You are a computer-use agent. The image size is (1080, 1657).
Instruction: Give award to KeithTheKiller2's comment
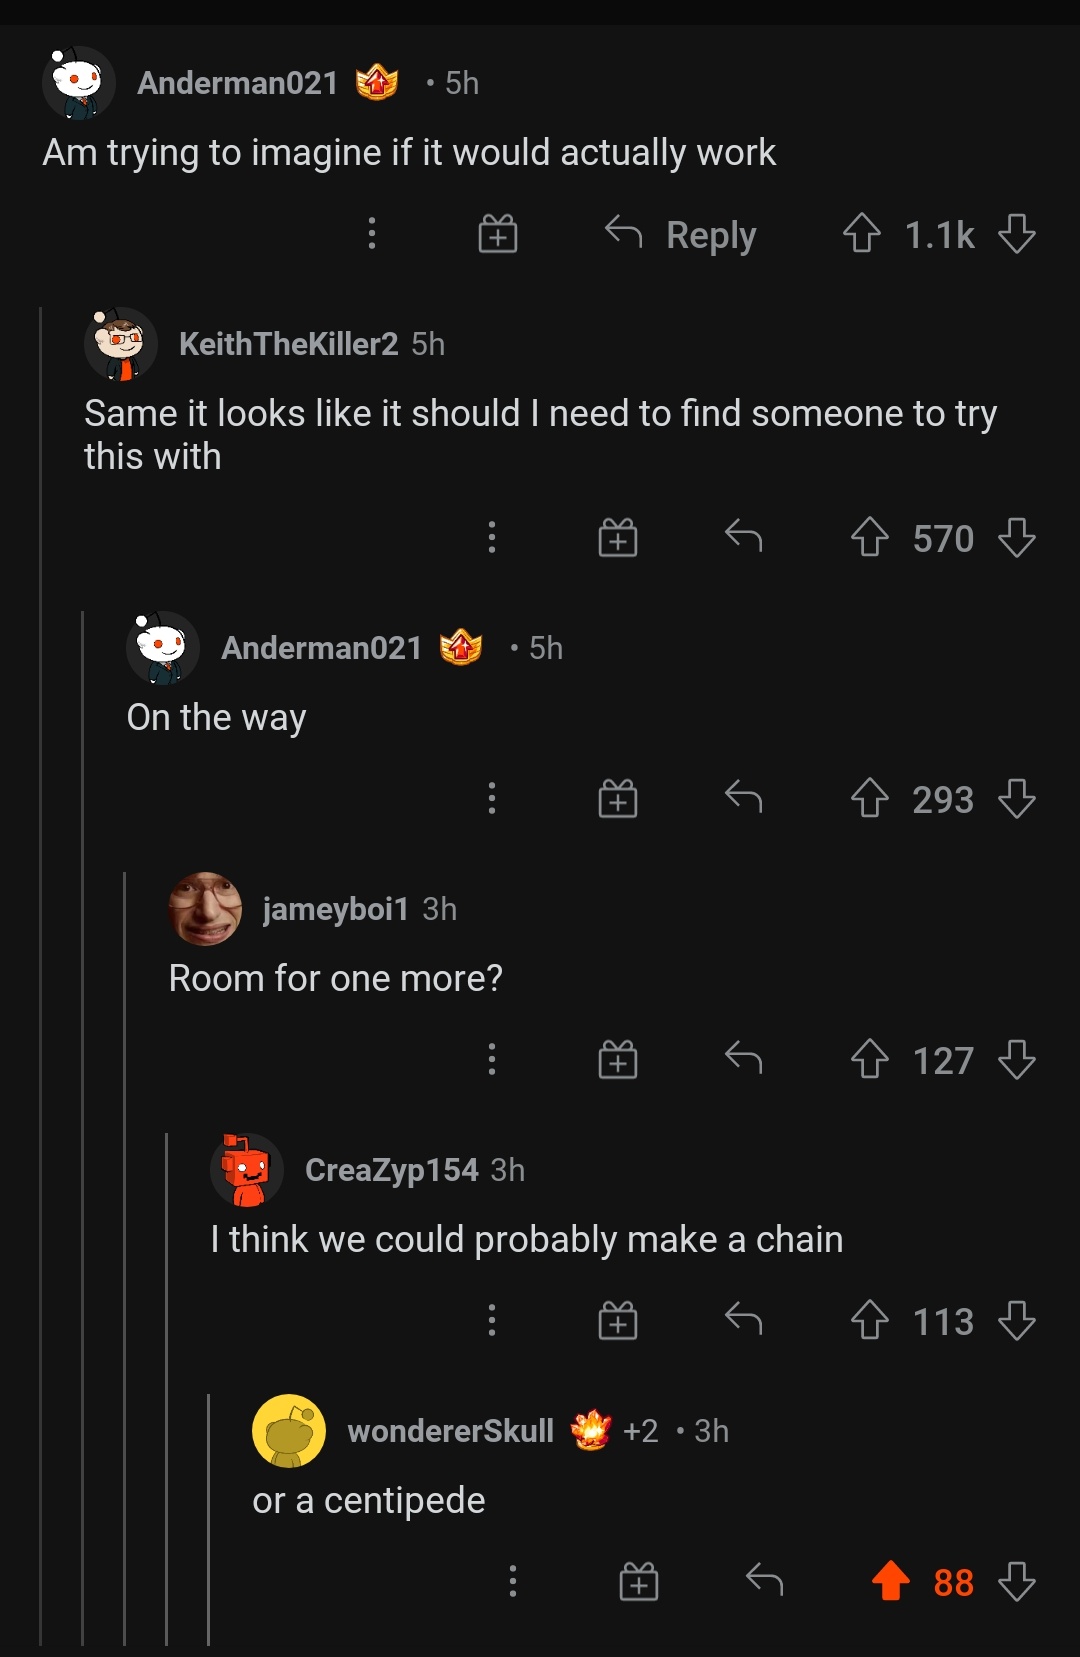tap(618, 538)
